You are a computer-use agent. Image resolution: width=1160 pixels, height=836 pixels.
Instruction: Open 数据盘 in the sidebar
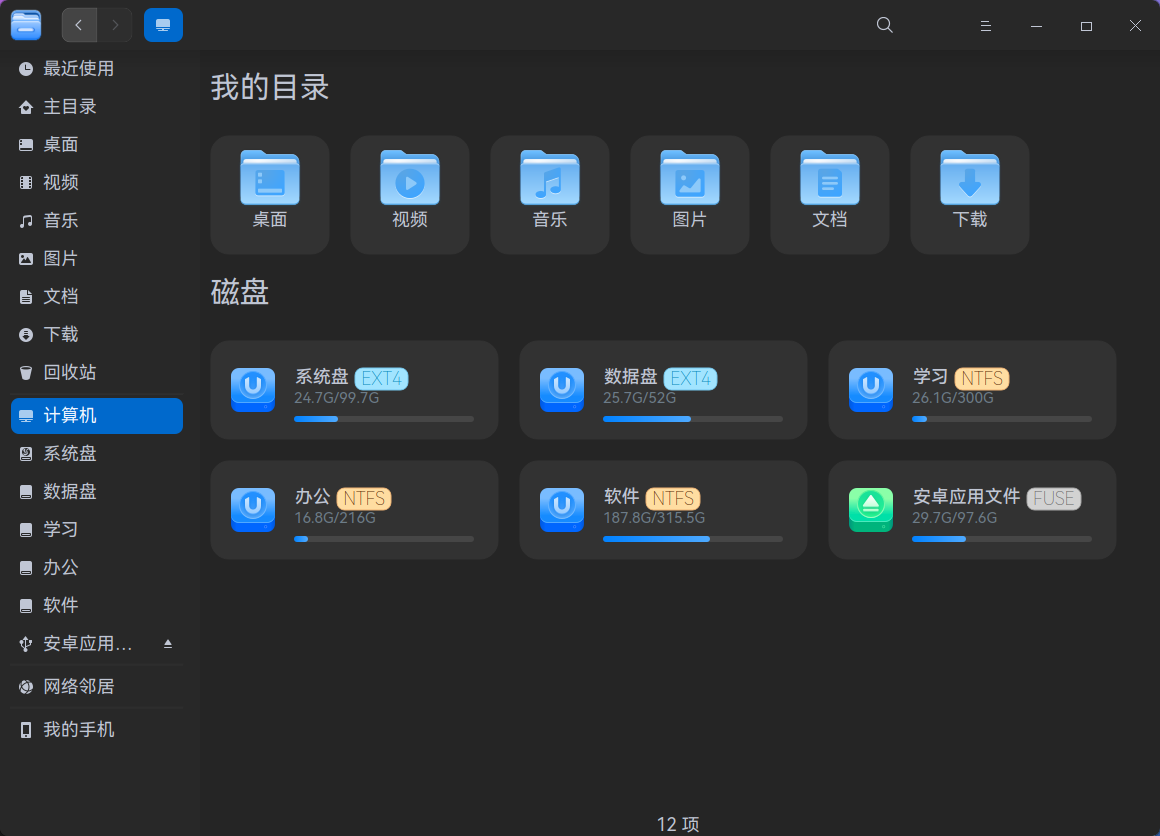coord(97,491)
